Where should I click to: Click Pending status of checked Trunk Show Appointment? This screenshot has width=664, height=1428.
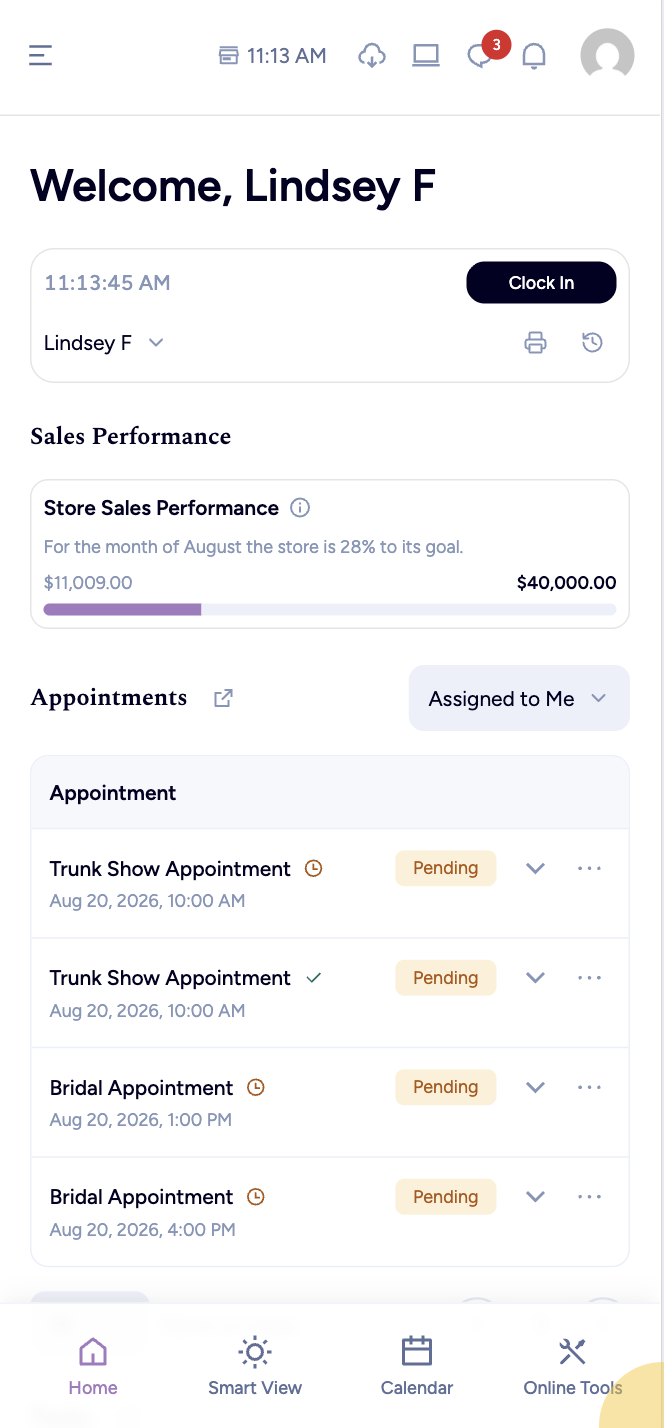[445, 977]
